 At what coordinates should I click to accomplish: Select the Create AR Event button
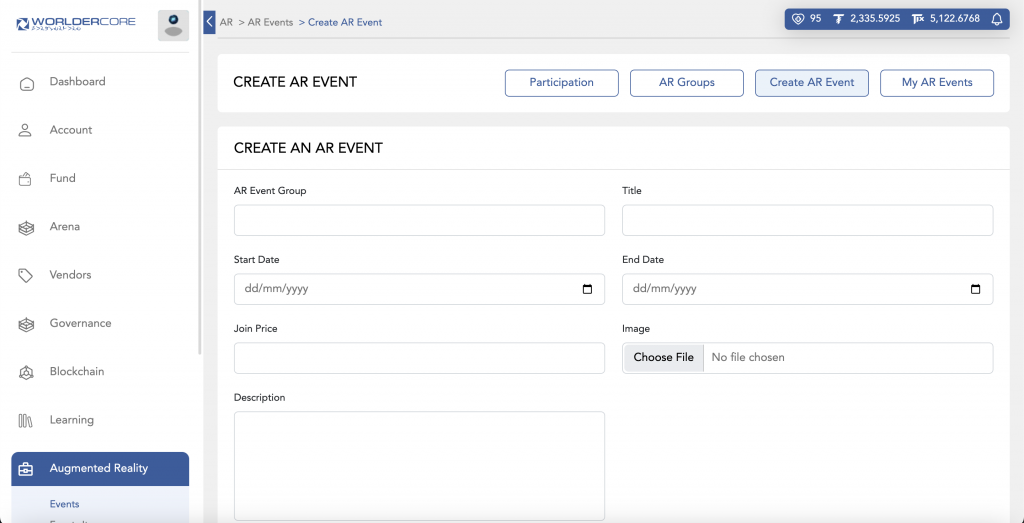pos(812,83)
